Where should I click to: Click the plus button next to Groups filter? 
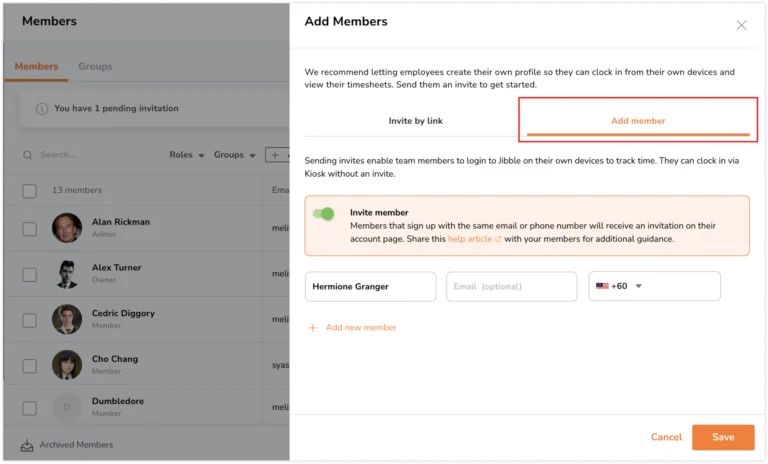click(x=277, y=155)
